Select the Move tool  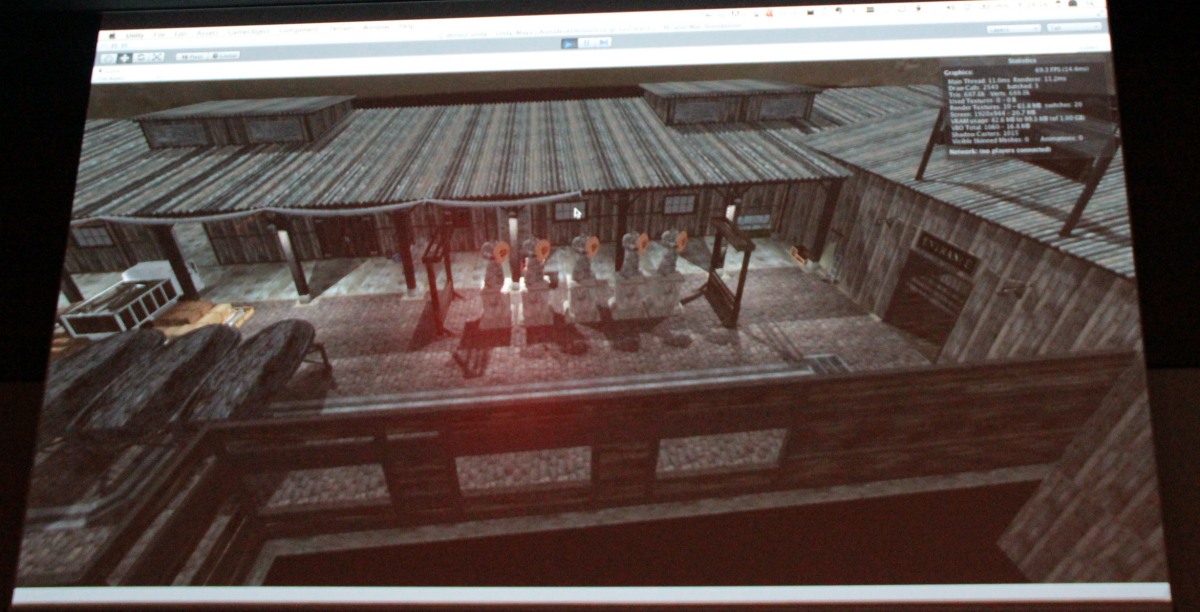tap(124, 58)
